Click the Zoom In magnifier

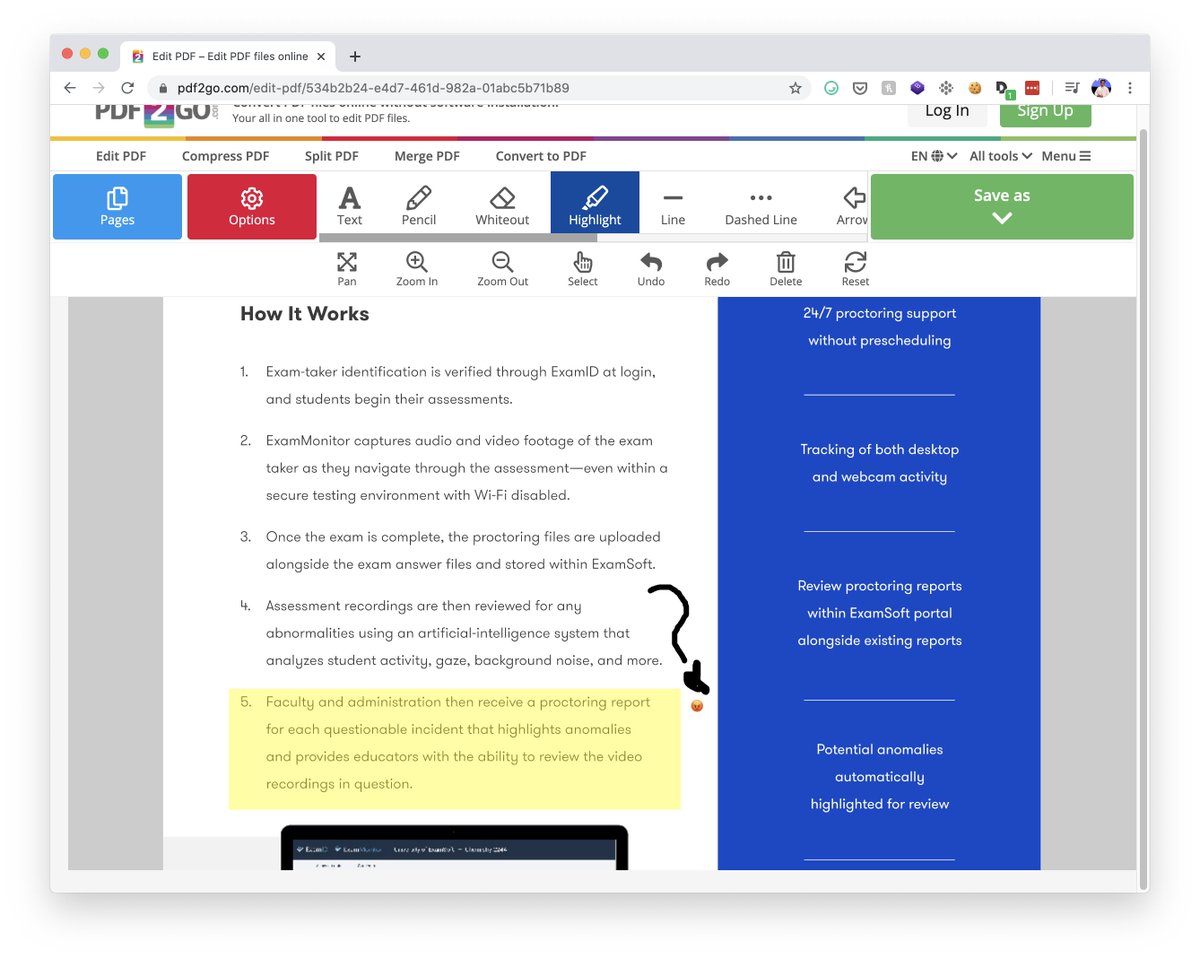tap(417, 269)
